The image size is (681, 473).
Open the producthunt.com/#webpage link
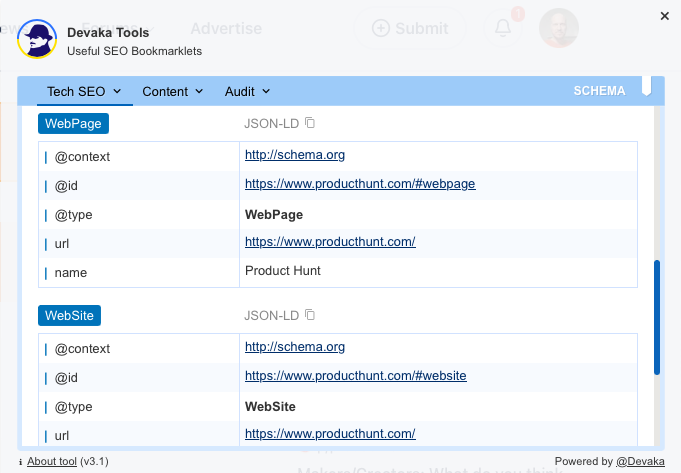click(360, 184)
